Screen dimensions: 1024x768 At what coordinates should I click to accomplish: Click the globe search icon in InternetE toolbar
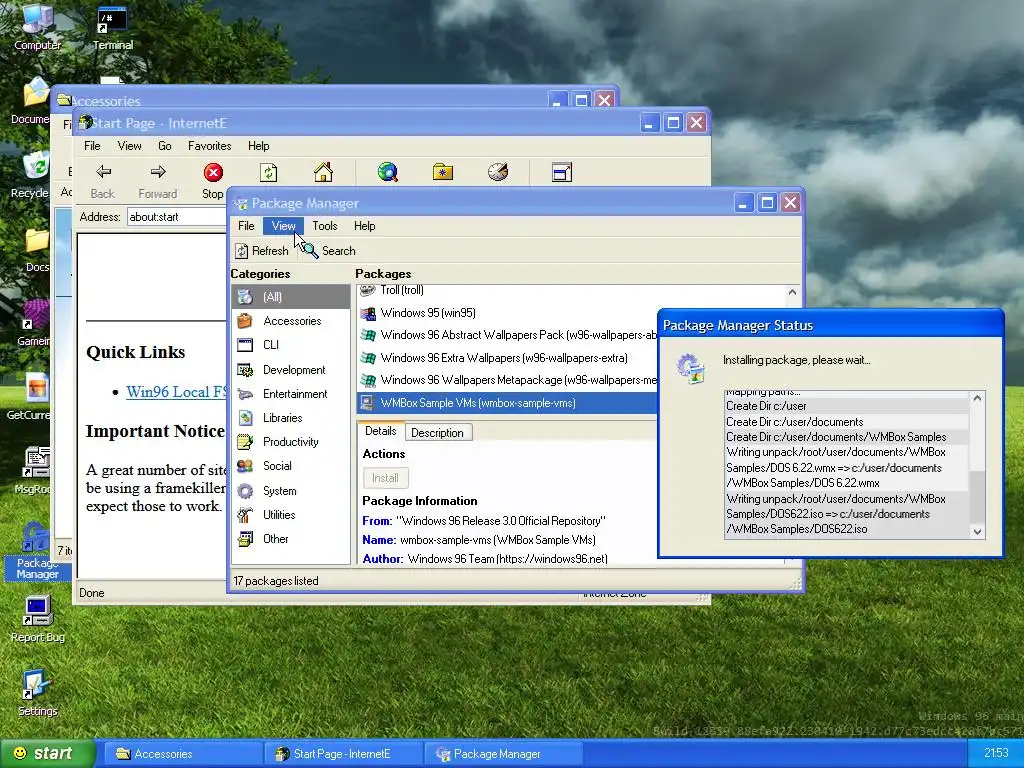click(x=388, y=172)
